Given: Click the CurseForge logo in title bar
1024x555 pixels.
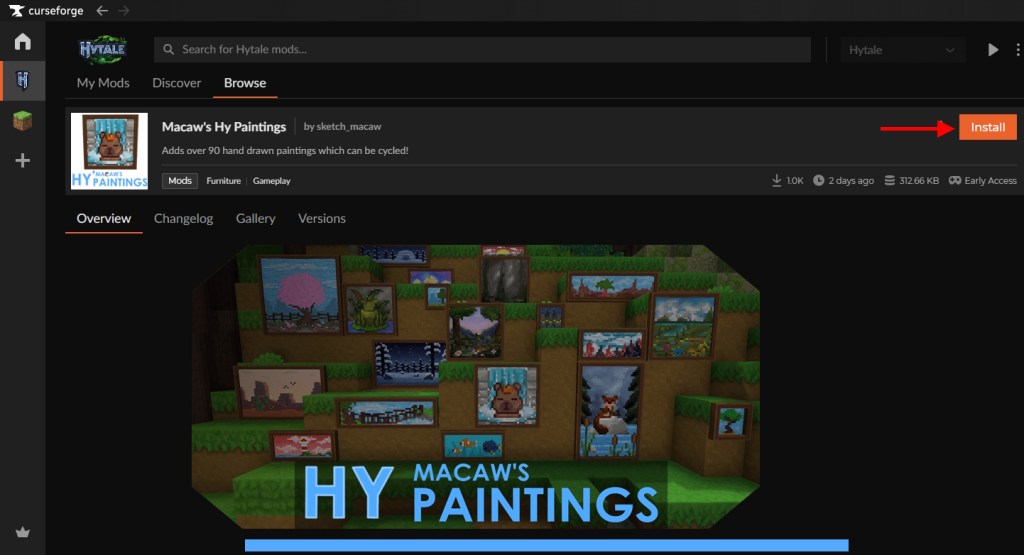Looking at the screenshot, I should click(16, 10).
